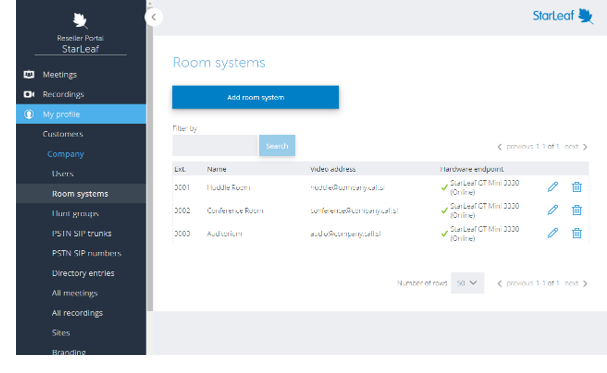
Task: Click the Meetings sidebar icon
Action: (x=29, y=74)
